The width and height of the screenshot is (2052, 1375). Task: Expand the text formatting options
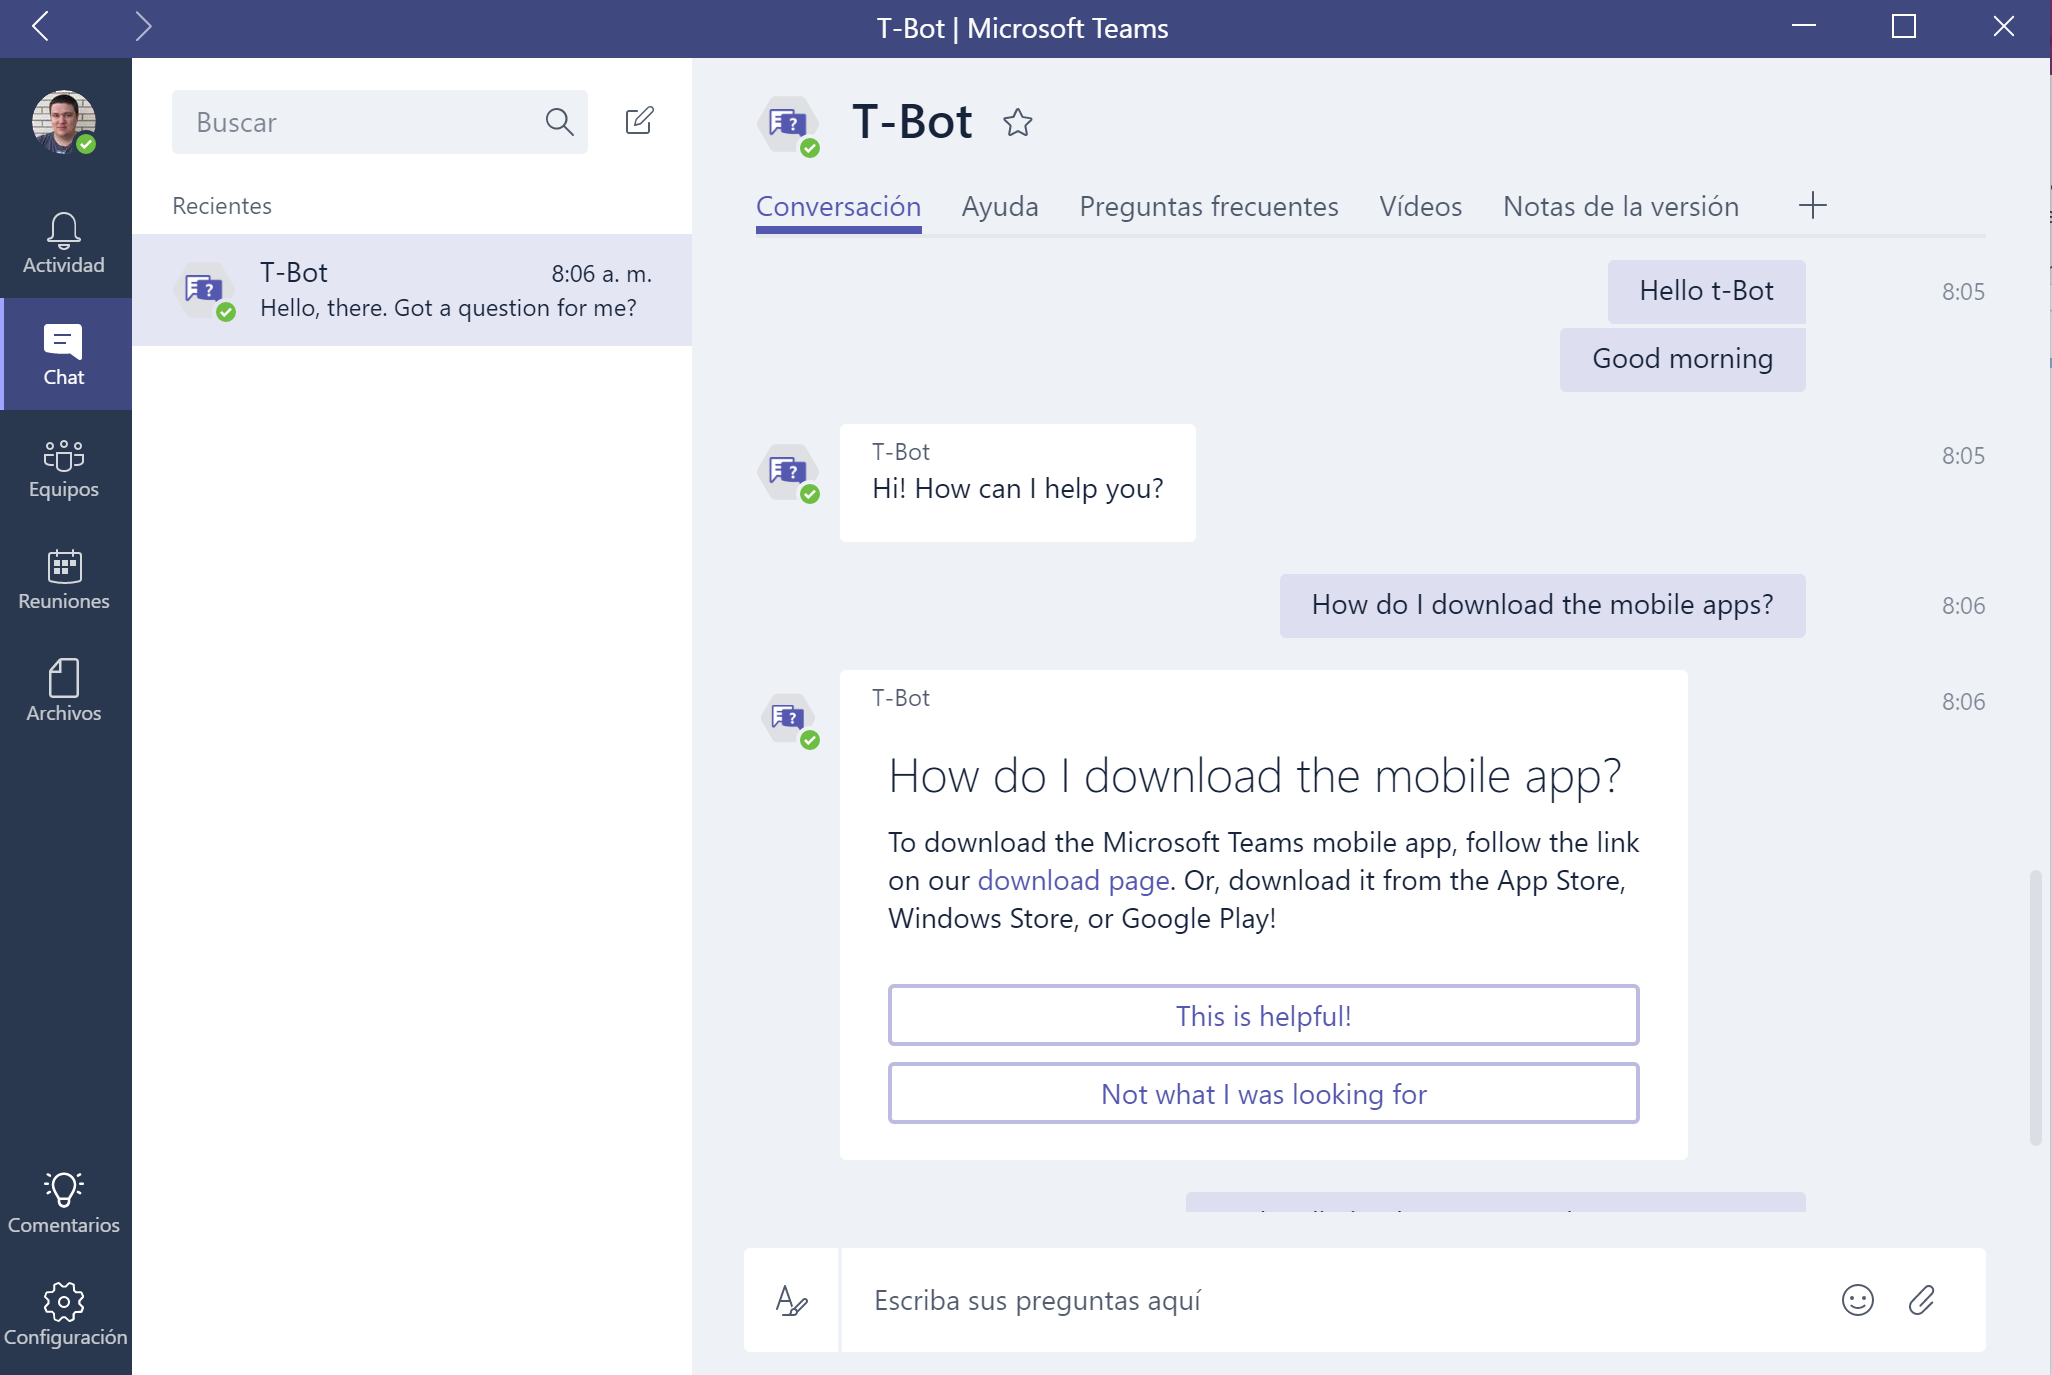(x=791, y=1300)
